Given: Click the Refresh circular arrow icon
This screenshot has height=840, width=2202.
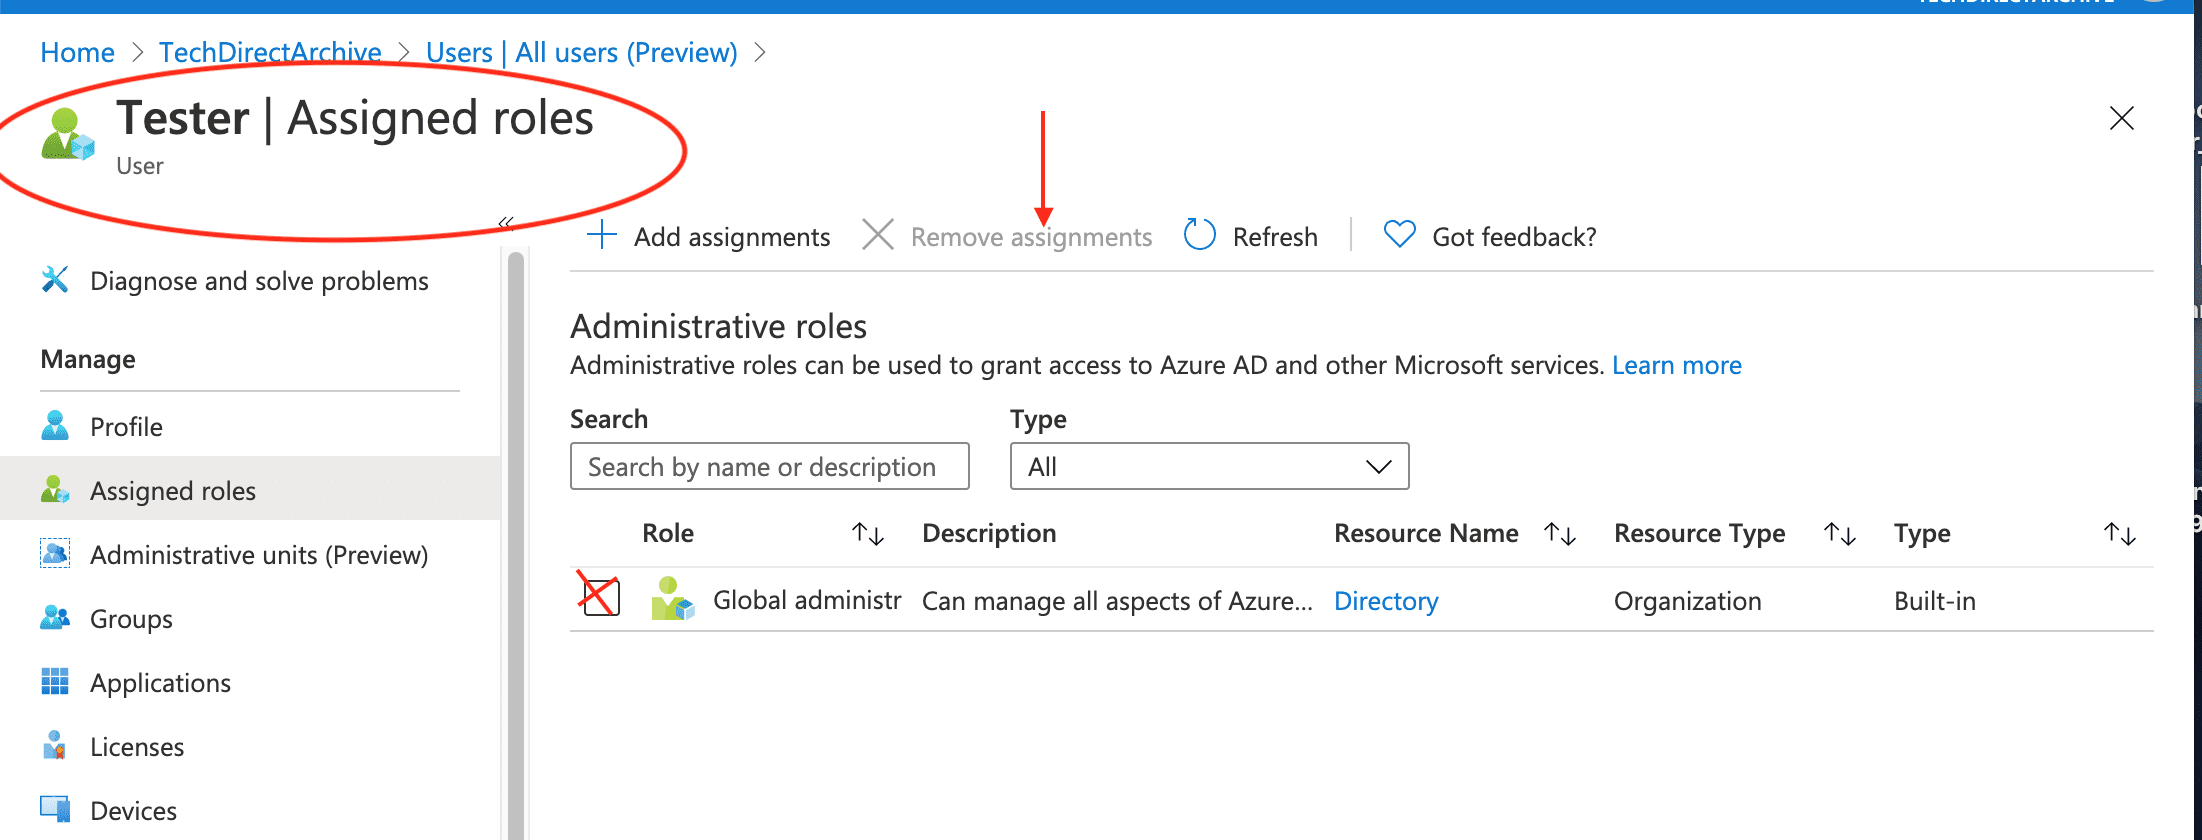Looking at the screenshot, I should pos(1199,236).
